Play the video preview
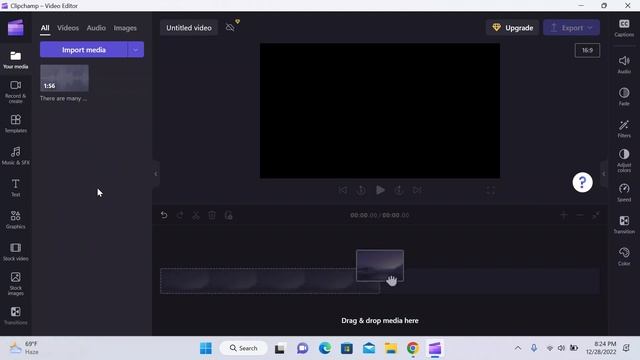 click(380, 190)
